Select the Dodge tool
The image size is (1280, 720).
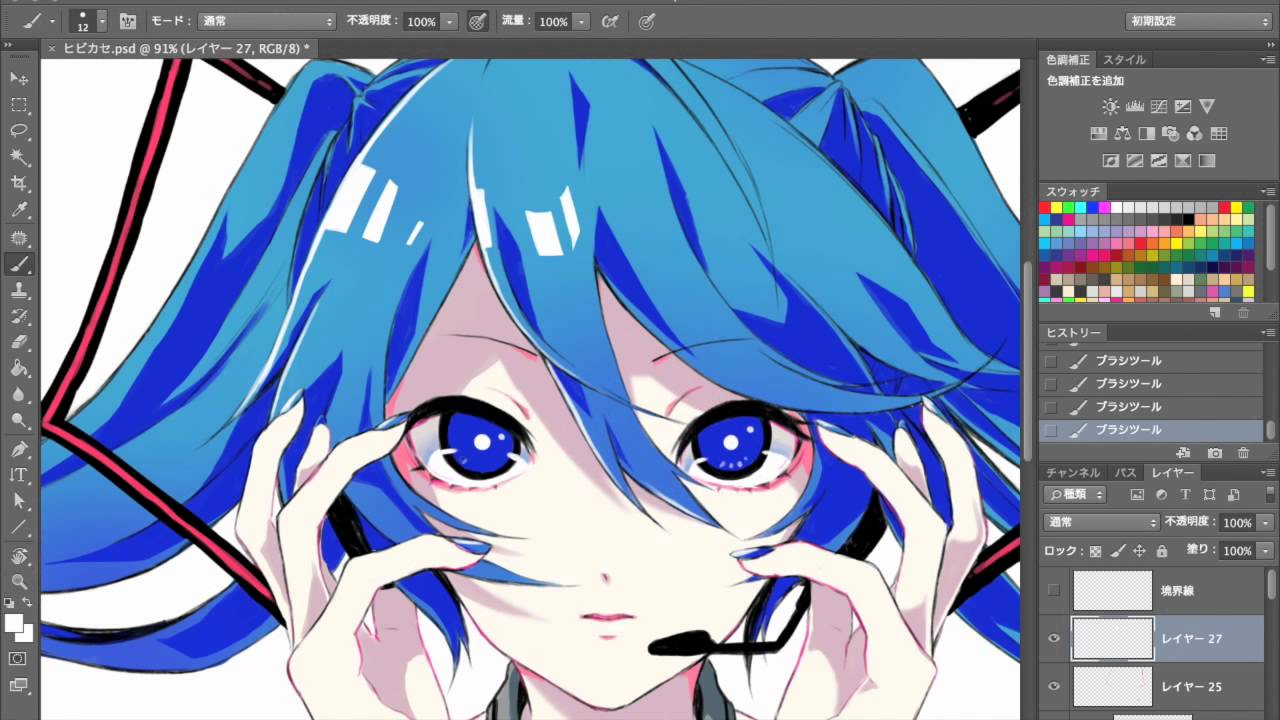point(19,421)
